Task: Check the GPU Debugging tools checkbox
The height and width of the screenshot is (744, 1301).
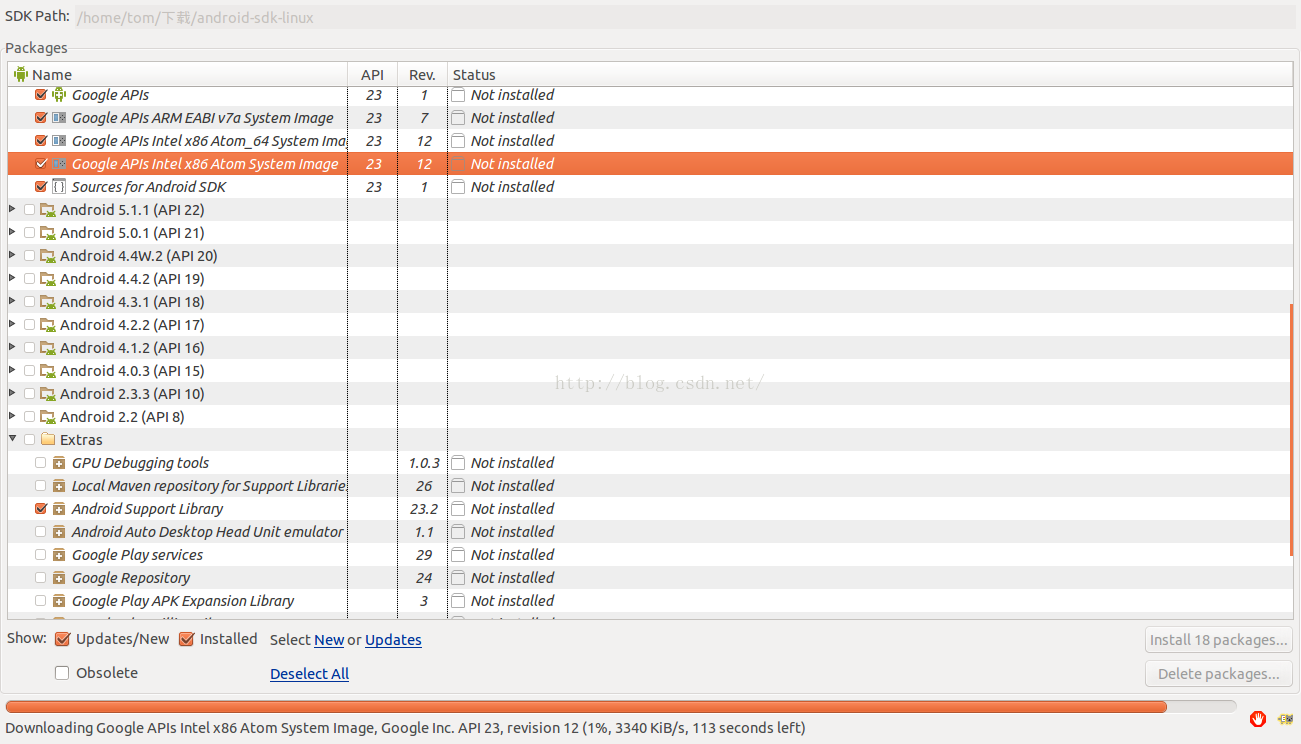Action: point(41,463)
